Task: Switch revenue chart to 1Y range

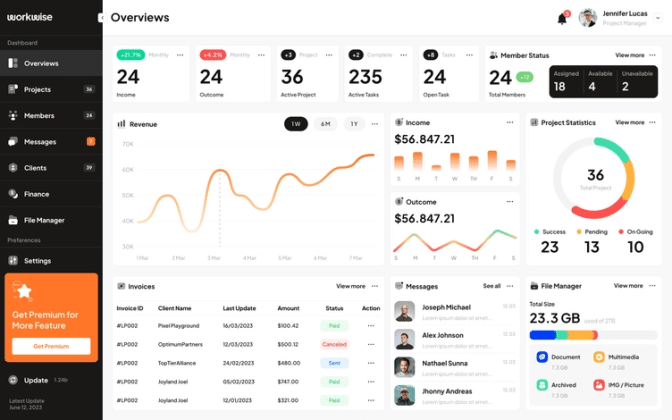Action: (354, 124)
